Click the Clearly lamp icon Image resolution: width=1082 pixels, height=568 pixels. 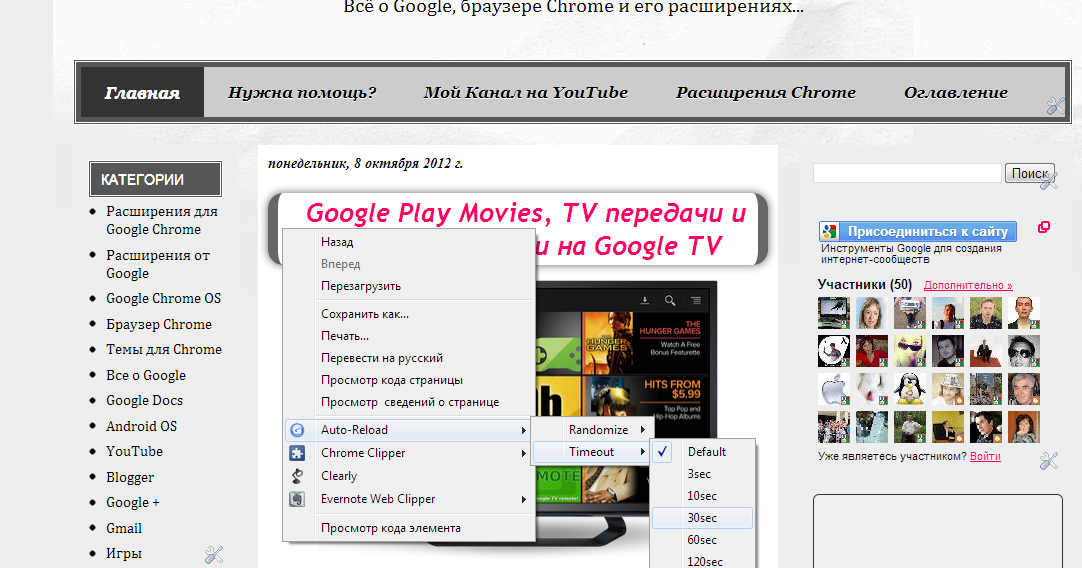pyautogui.click(x=297, y=476)
